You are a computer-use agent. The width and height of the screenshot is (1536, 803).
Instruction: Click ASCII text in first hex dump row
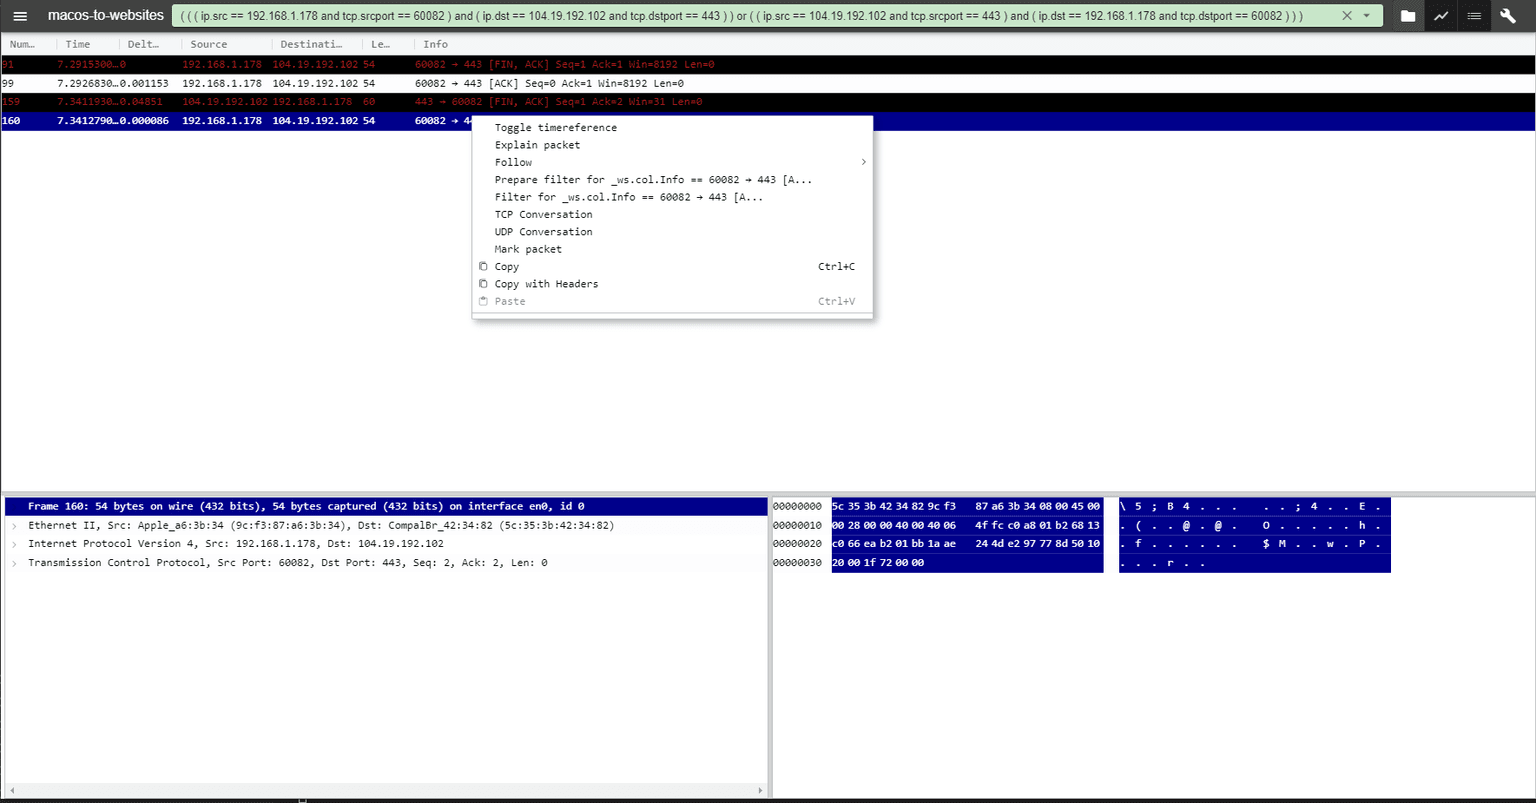pos(1255,506)
